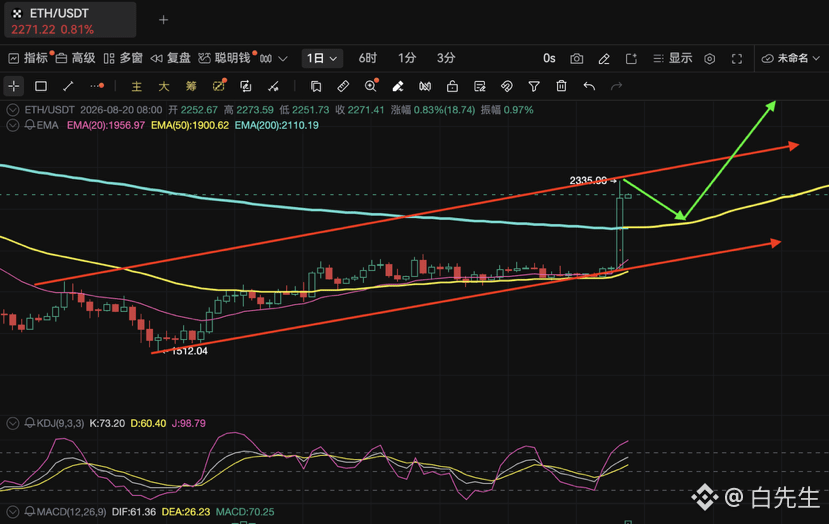Click the refresh-square sync icon
This screenshot has width=829, height=524.
(x=246, y=86)
